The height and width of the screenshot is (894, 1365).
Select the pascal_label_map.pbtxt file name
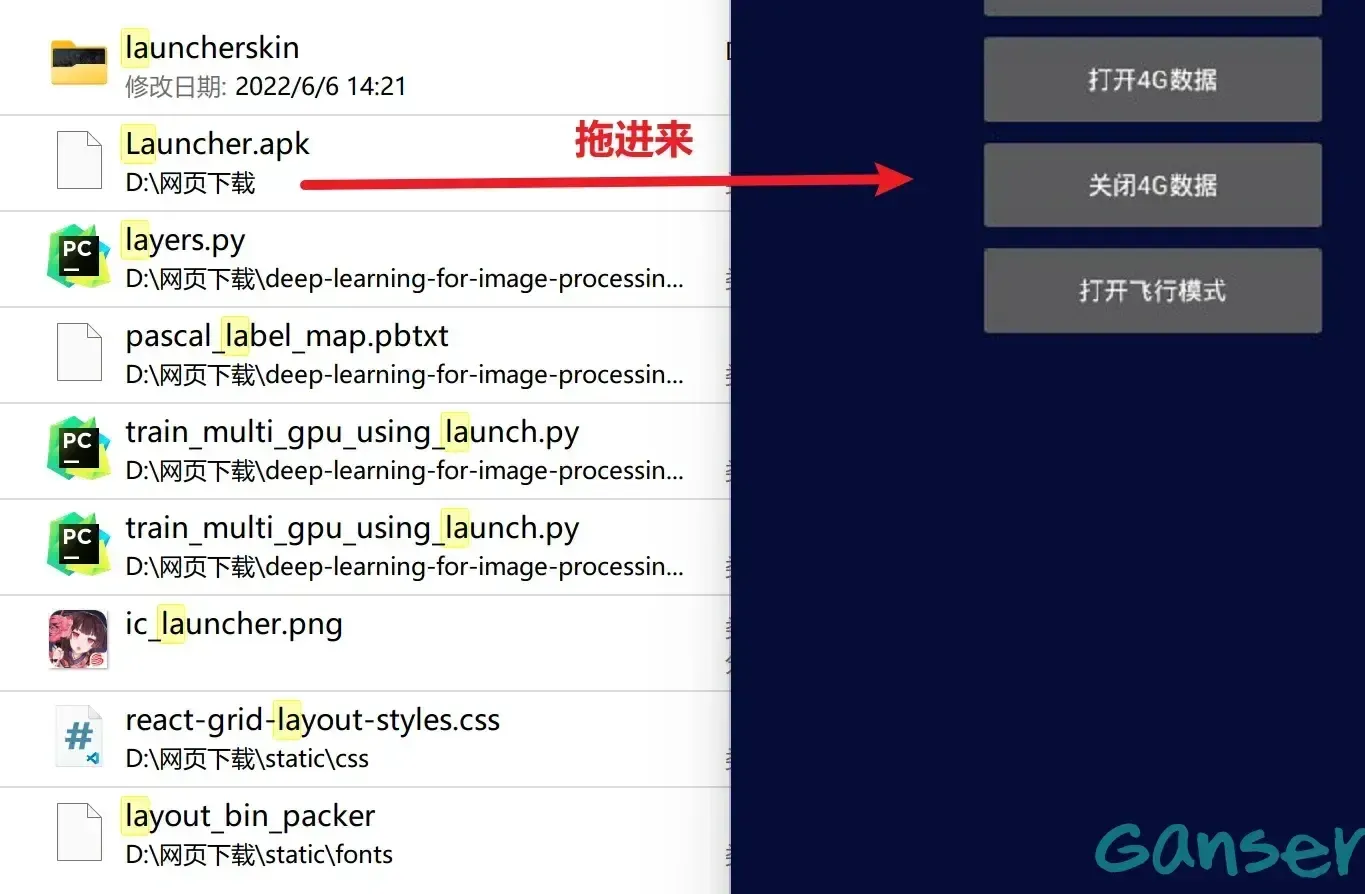287,336
